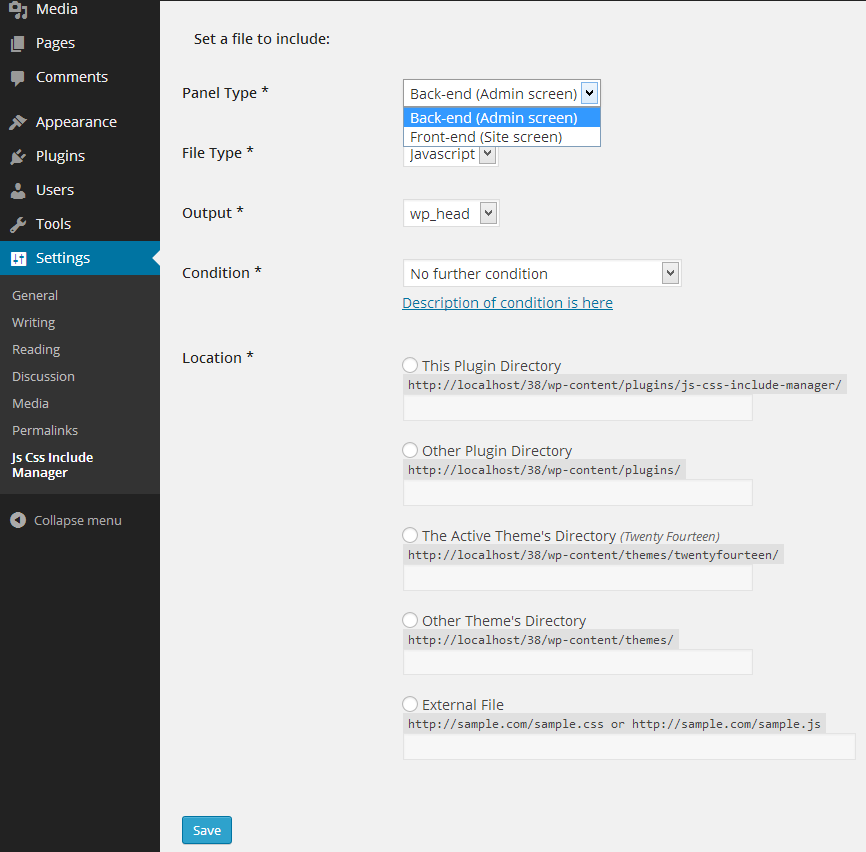Click the Other Theme's Directory path field
Image resolution: width=866 pixels, height=852 pixels.
coord(578,662)
